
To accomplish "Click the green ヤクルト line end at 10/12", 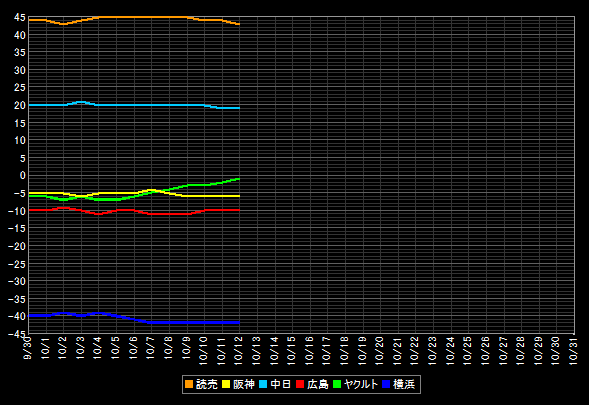I will pos(239,179).
